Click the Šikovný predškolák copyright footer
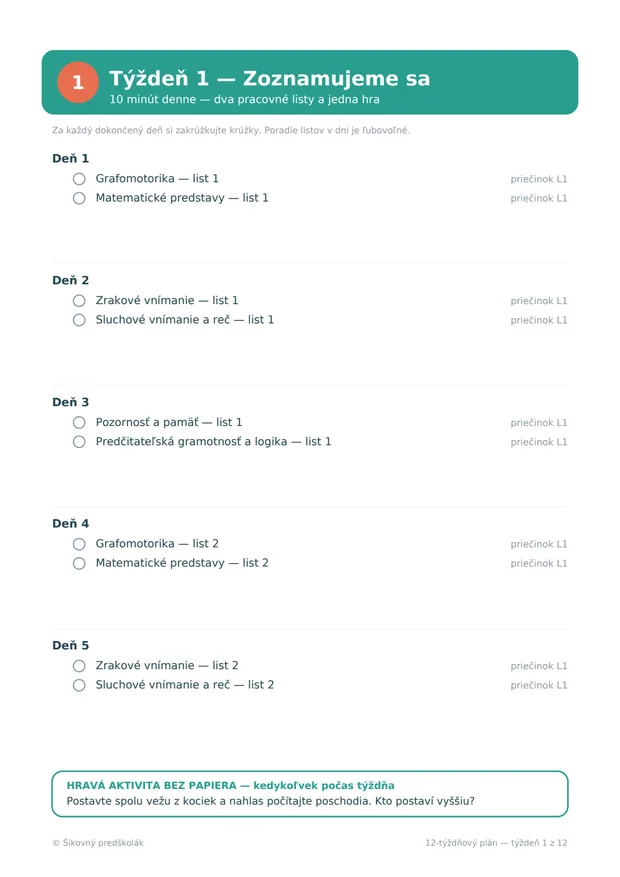The height and width of the screenshot is (877, 620). pyautogui.click(x=98, y=843)
